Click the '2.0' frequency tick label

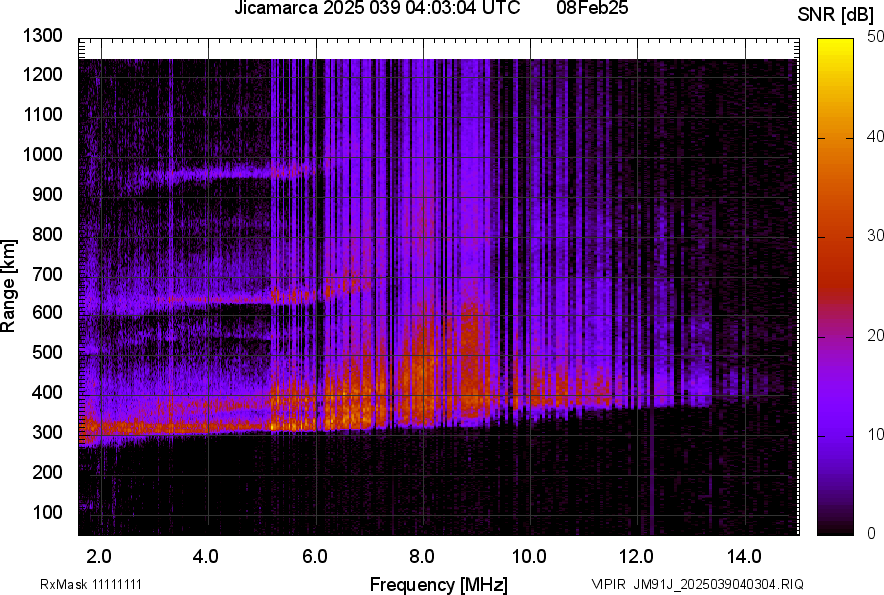click(99, 556)
